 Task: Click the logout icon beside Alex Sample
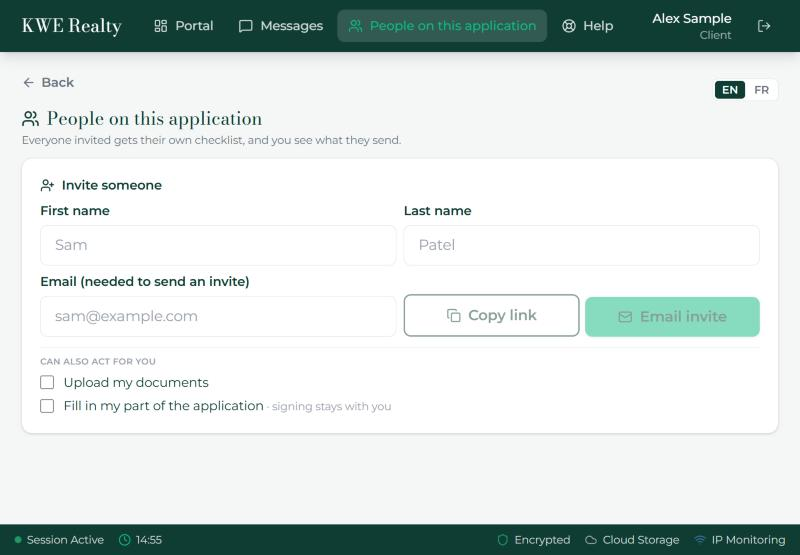coord(764,26)
